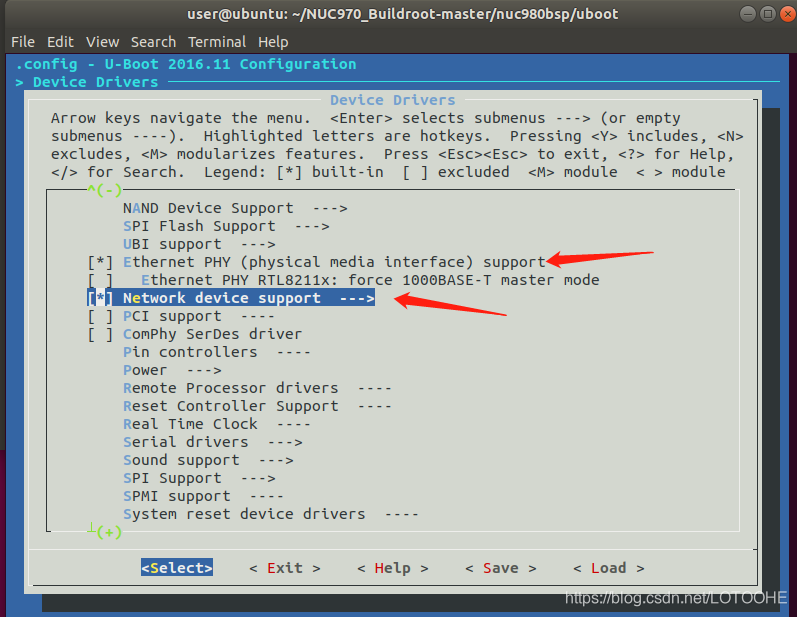Open SPI Support submenu
This screenshot has width=797, height=617.
(x=199, y=478)
